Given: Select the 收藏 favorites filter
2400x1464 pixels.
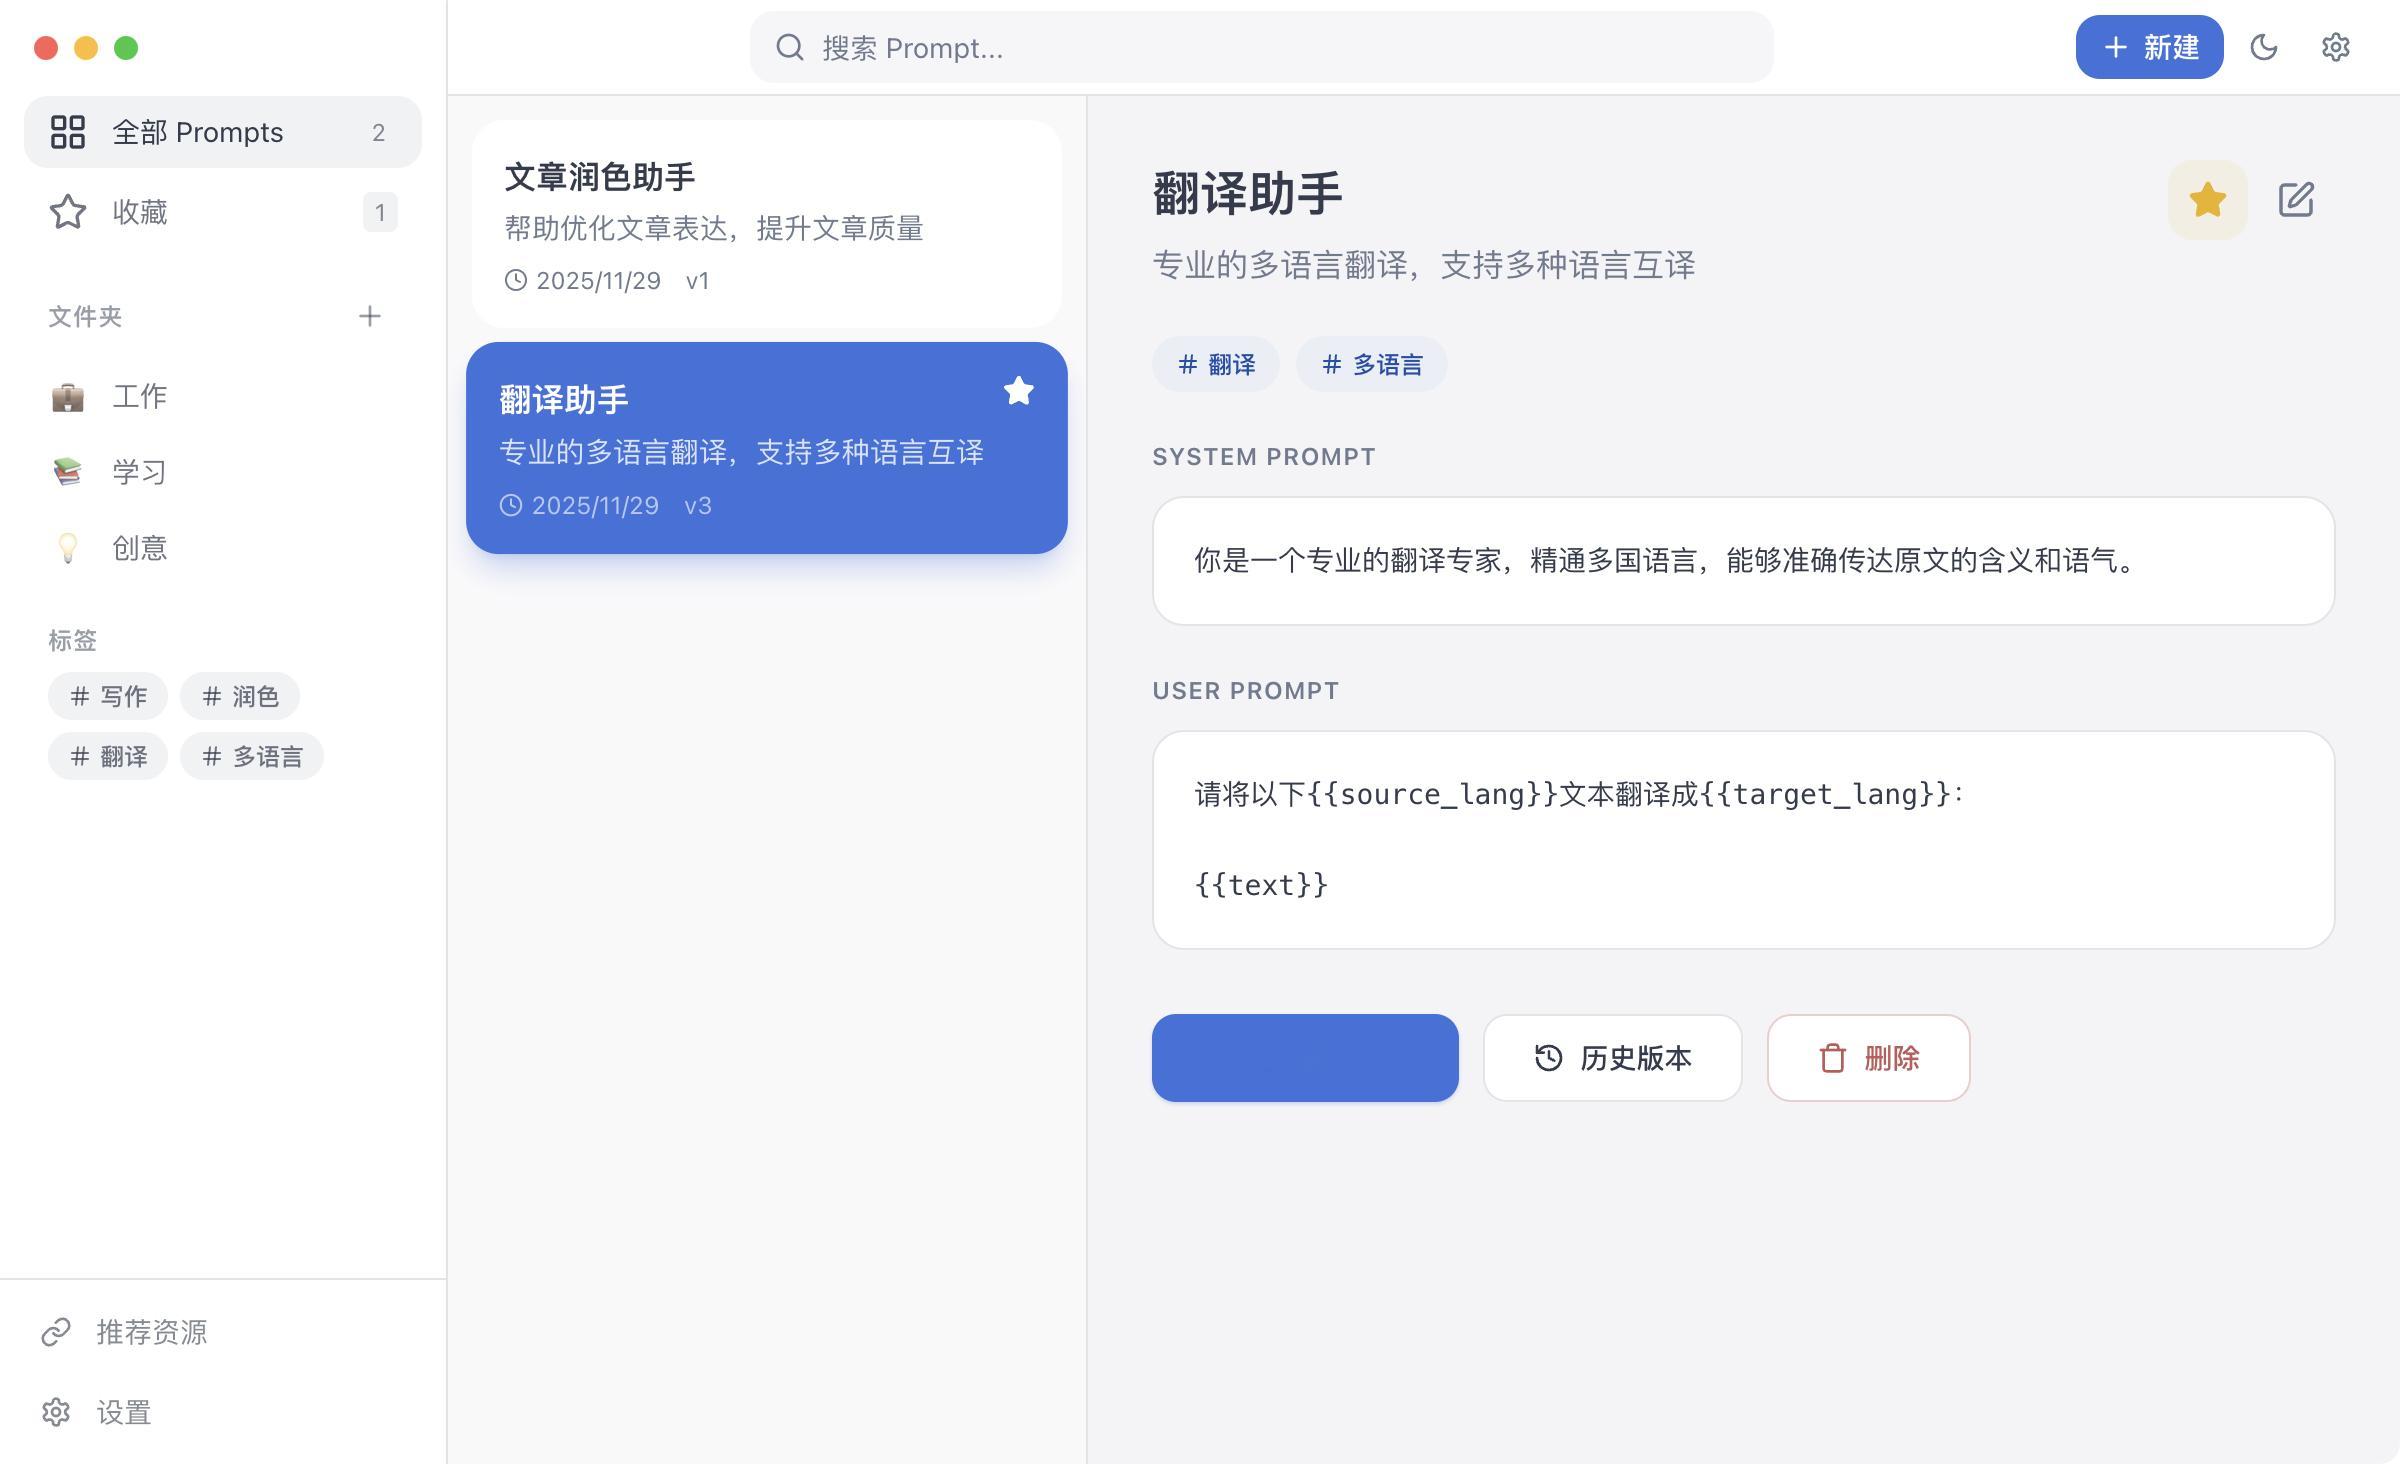Looking at the screenshot, I should tap(139, 212).
